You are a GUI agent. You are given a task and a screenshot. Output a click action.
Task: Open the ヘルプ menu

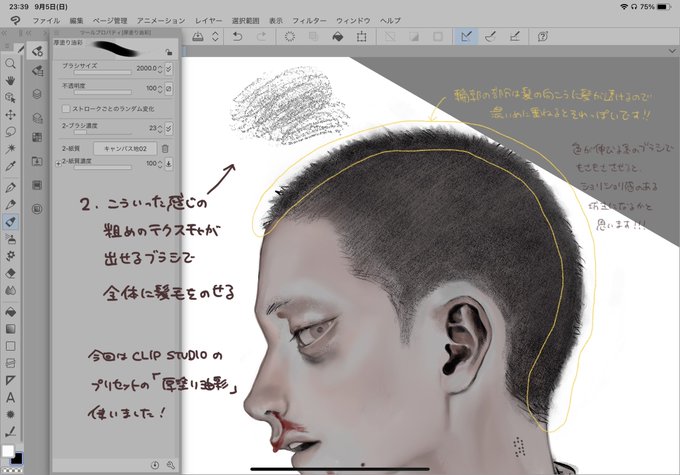click(x=390, y=20)
